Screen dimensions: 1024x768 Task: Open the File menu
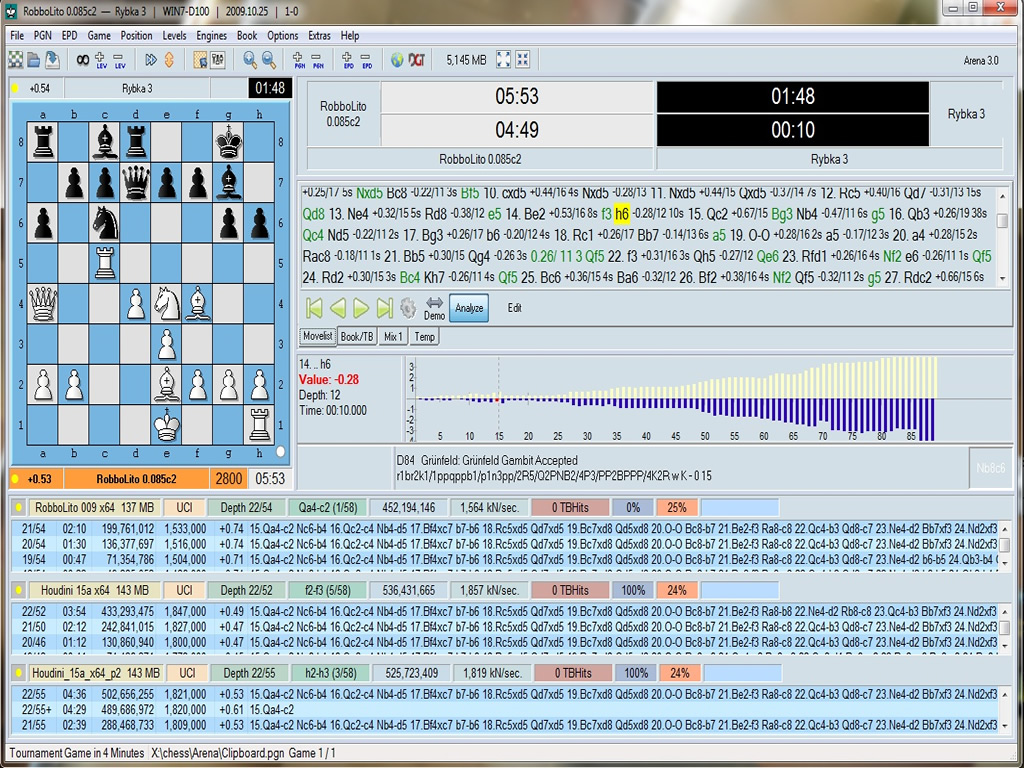(x=17, y=35)
